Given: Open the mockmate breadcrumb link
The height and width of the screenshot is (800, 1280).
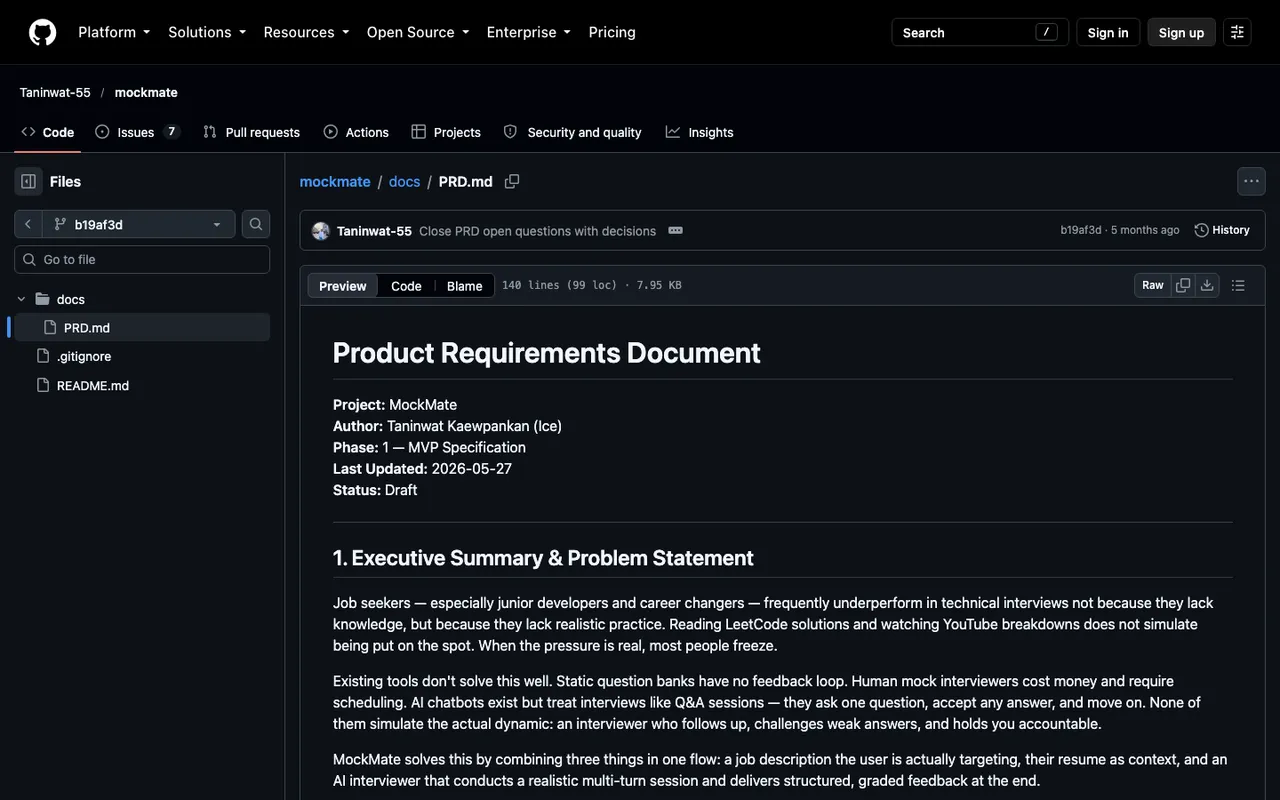Looking at the screenshot, I should point(335,181).
